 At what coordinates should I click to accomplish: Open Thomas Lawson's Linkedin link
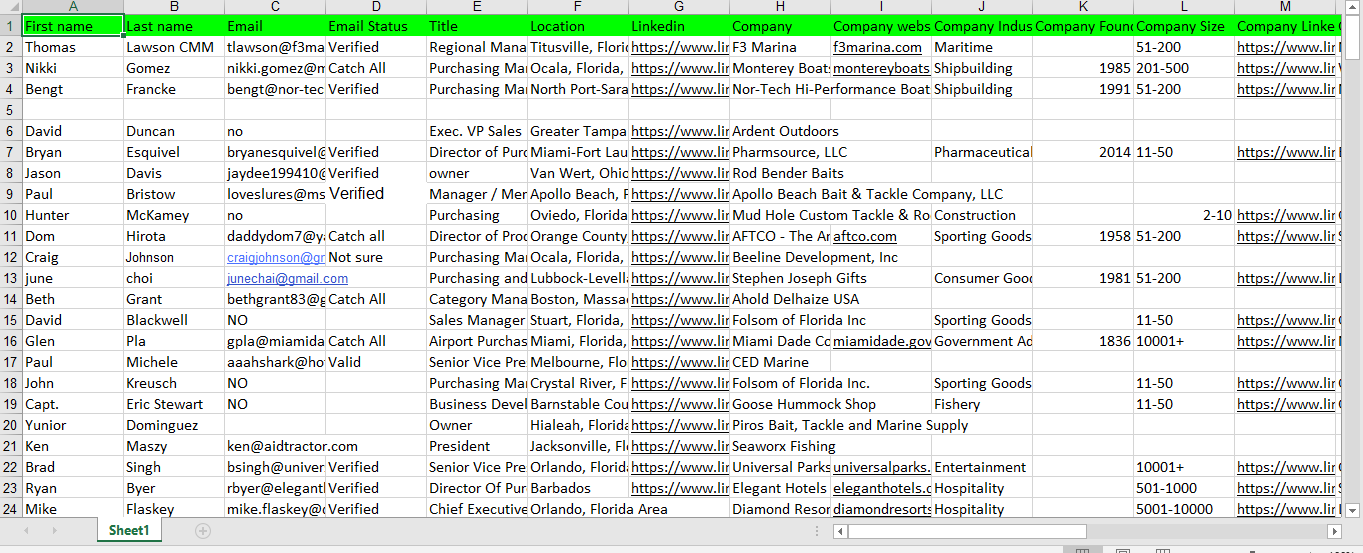point(679,47)
